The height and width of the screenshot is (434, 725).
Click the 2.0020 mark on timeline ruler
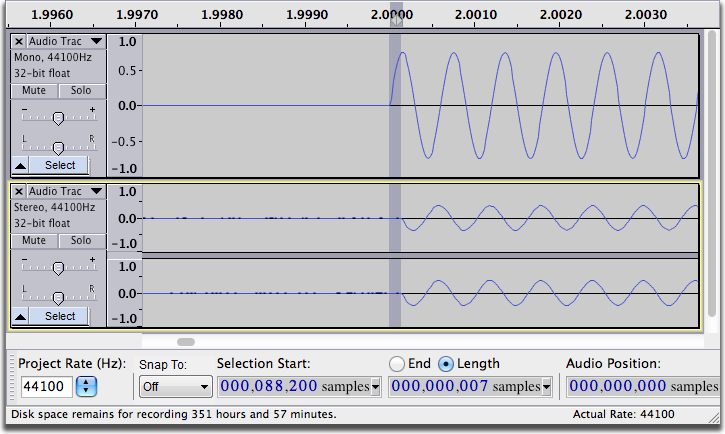click(561, 15)
